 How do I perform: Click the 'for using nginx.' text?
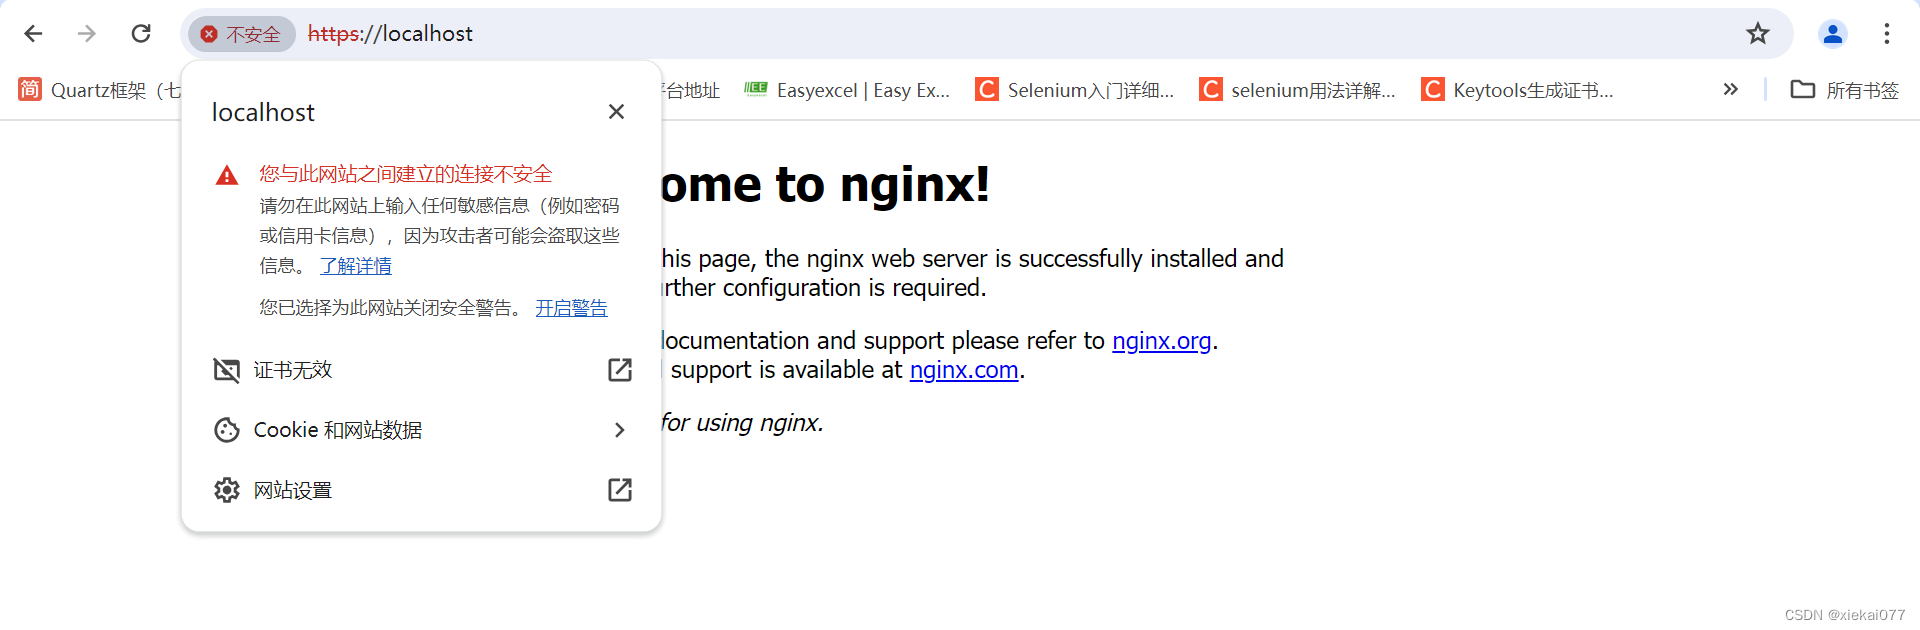point(742,423)
